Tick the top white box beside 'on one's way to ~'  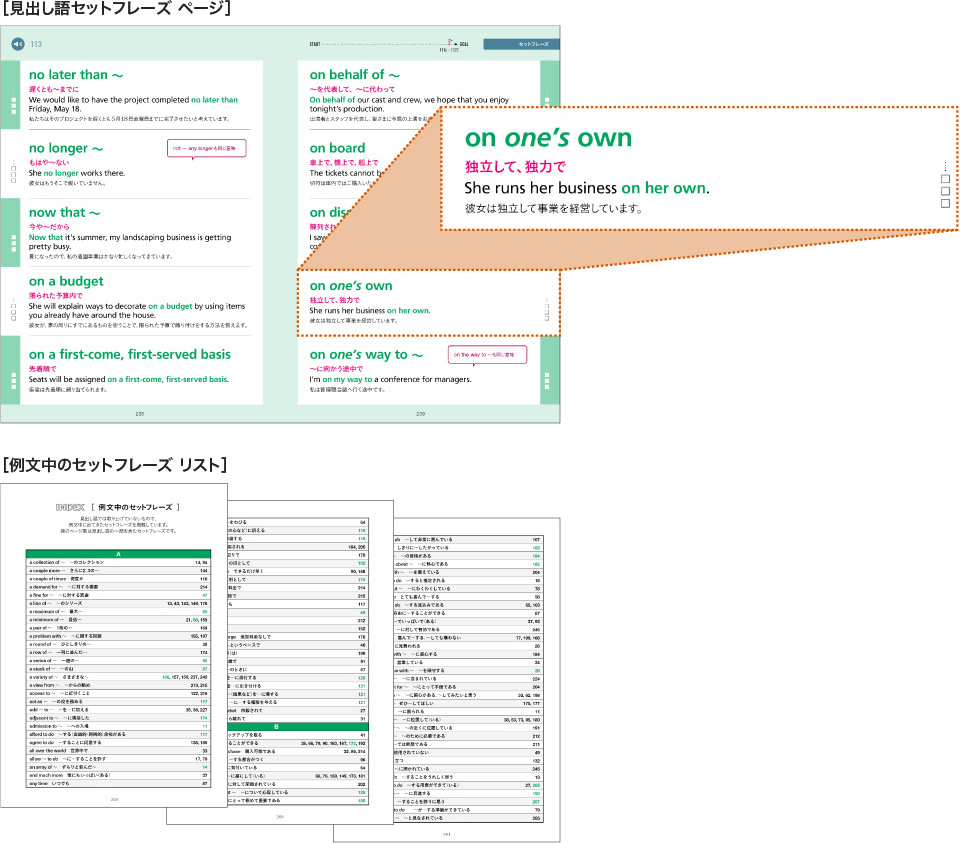(547, 375)
